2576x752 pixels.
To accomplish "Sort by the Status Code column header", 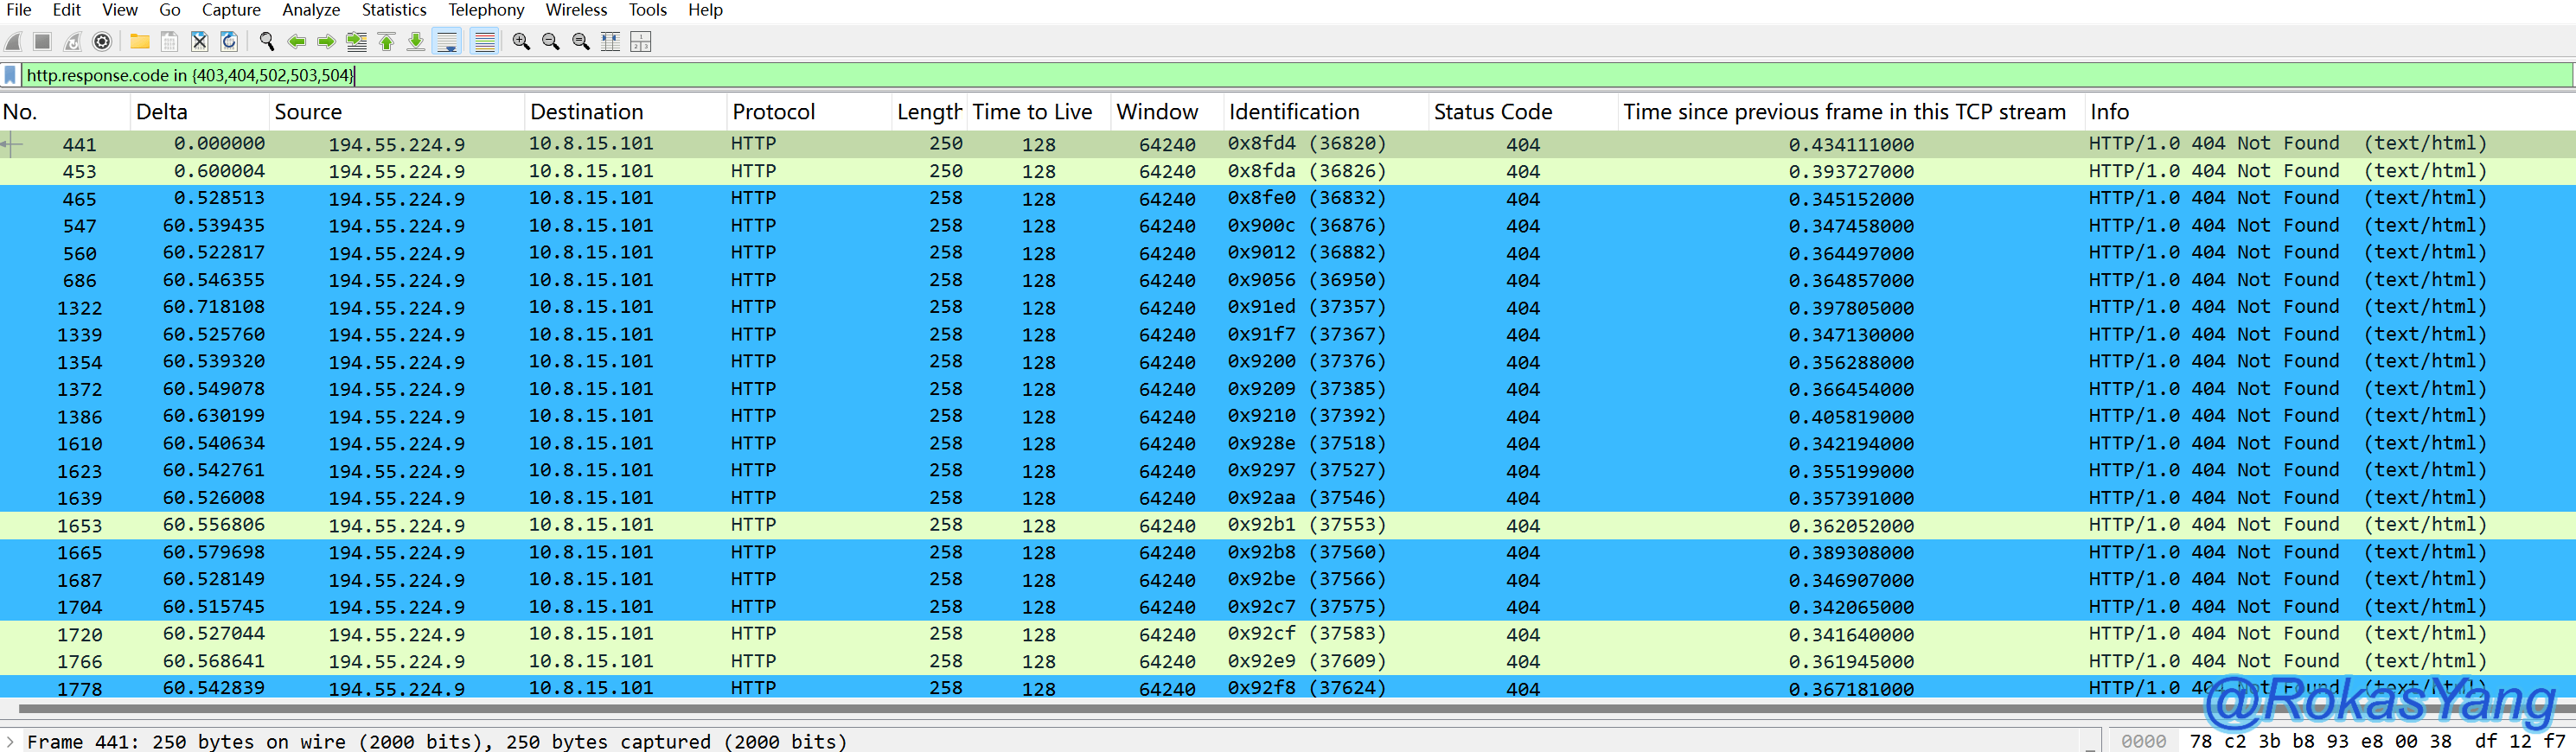I will 1492,112.
